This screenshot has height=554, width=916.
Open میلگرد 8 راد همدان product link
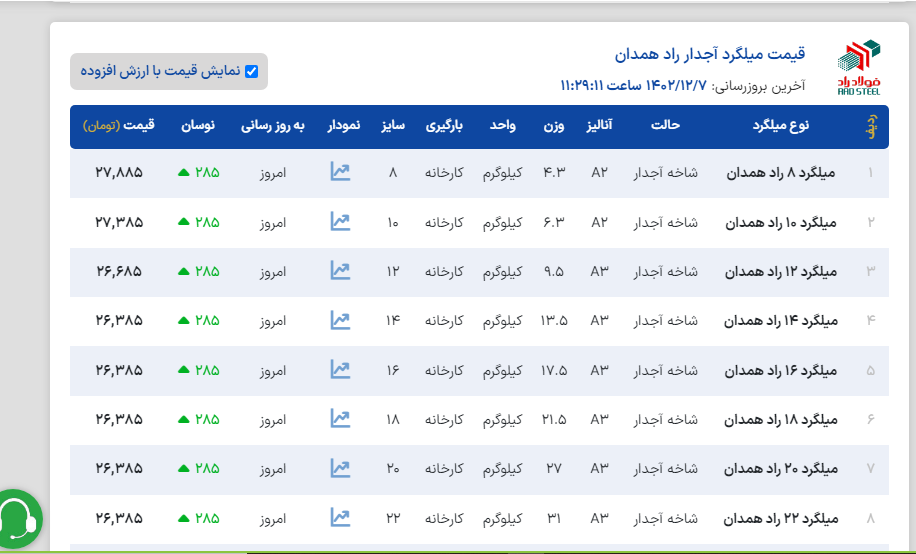[784, 172]
